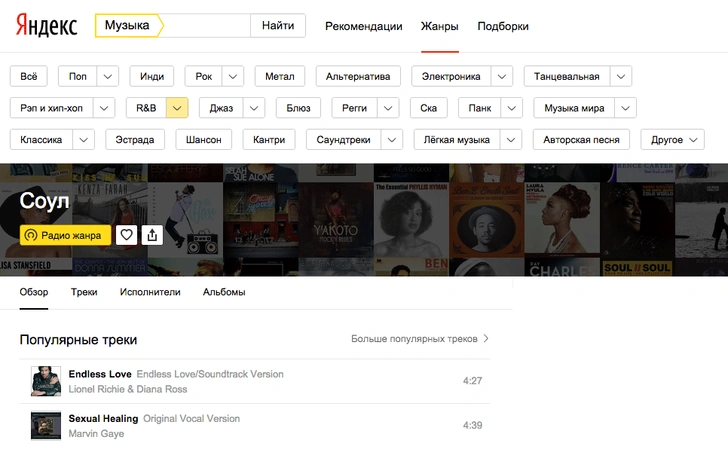Open the Рекомендации section
This screenshot has height=449, width=728.
click(364, 26)
